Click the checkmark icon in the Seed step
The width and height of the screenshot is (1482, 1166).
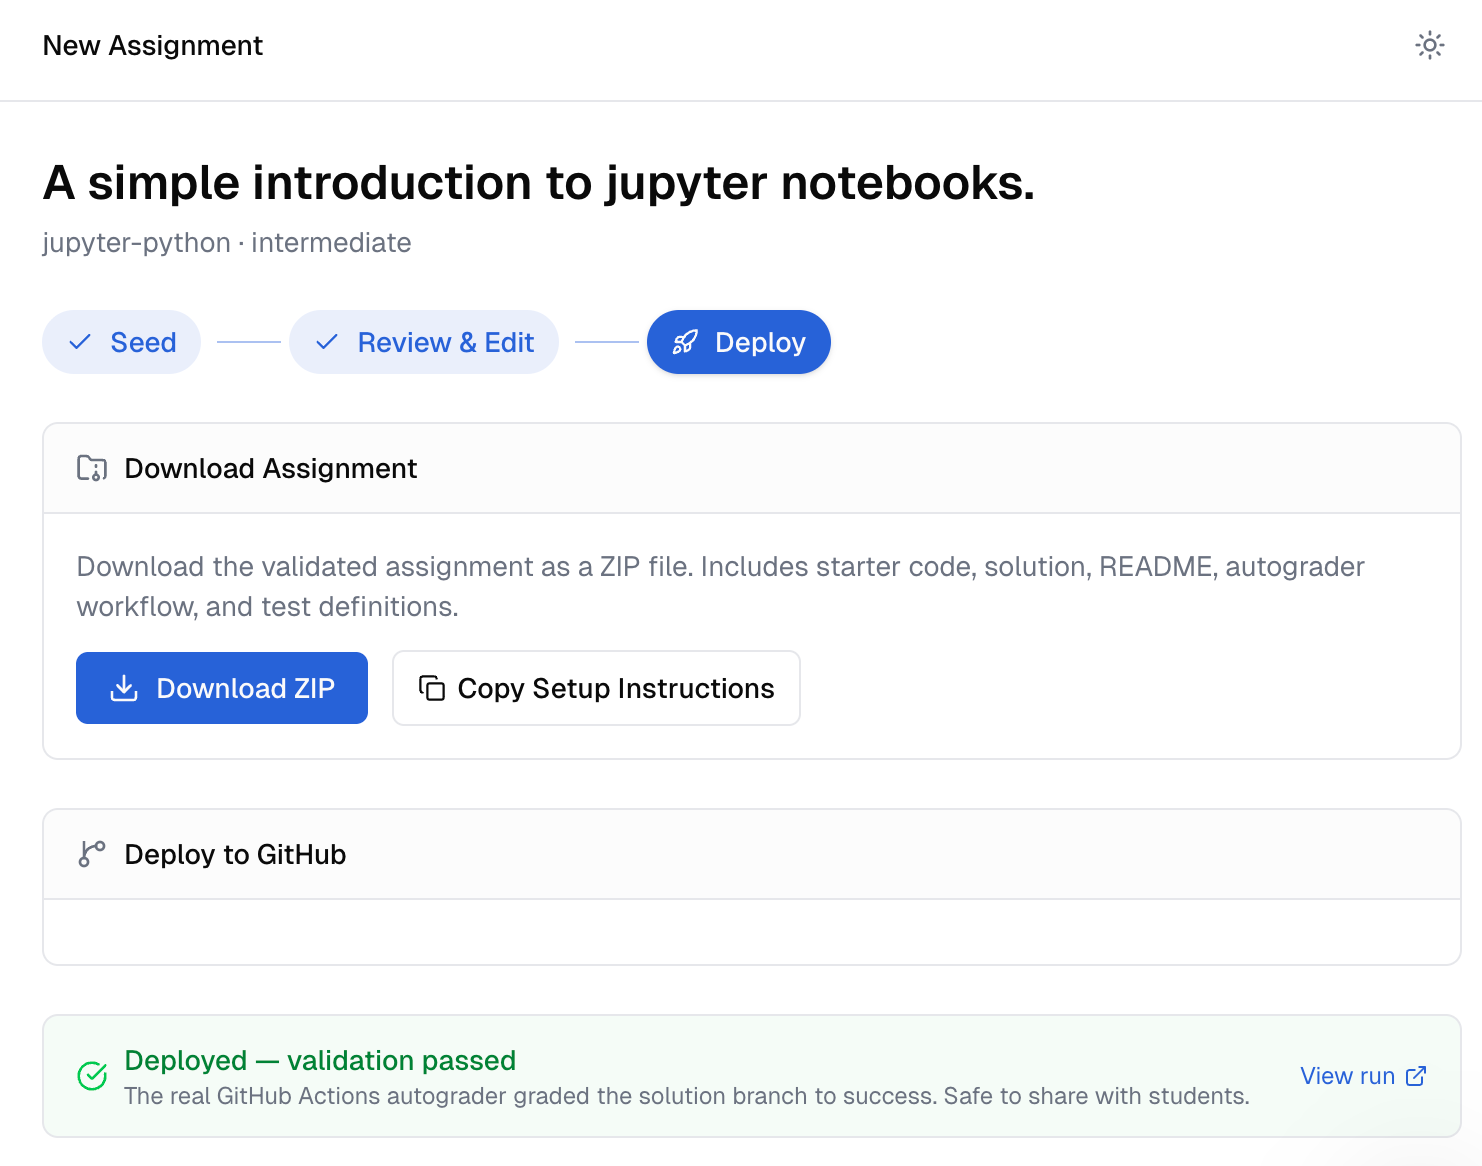click(80, 342)
